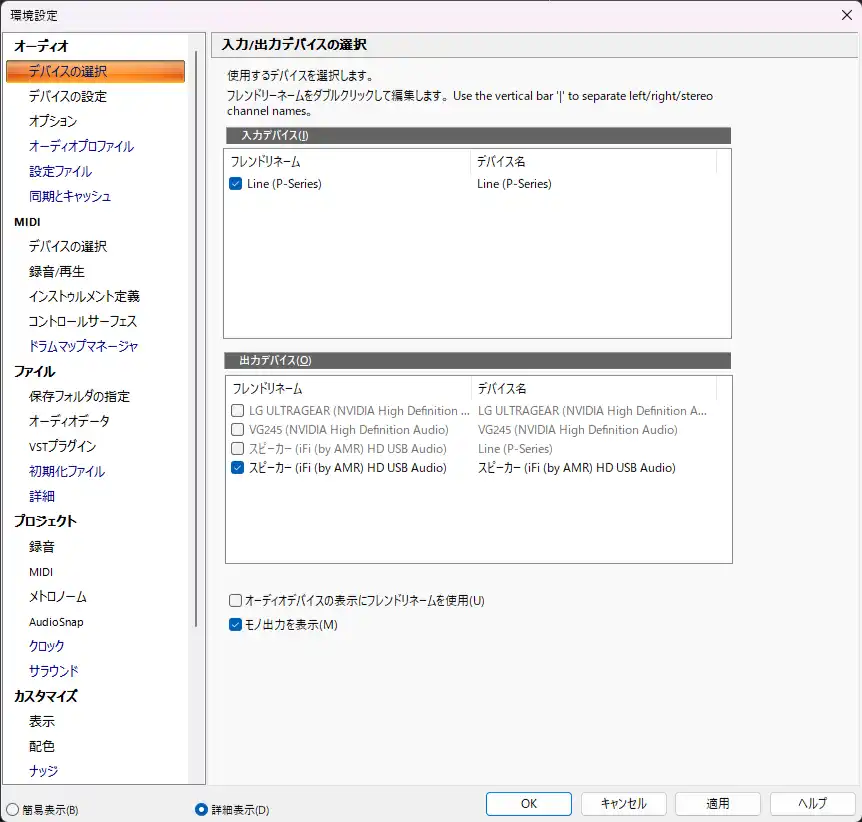Uncheck the Line (P-Series) input device

[236, 184]
